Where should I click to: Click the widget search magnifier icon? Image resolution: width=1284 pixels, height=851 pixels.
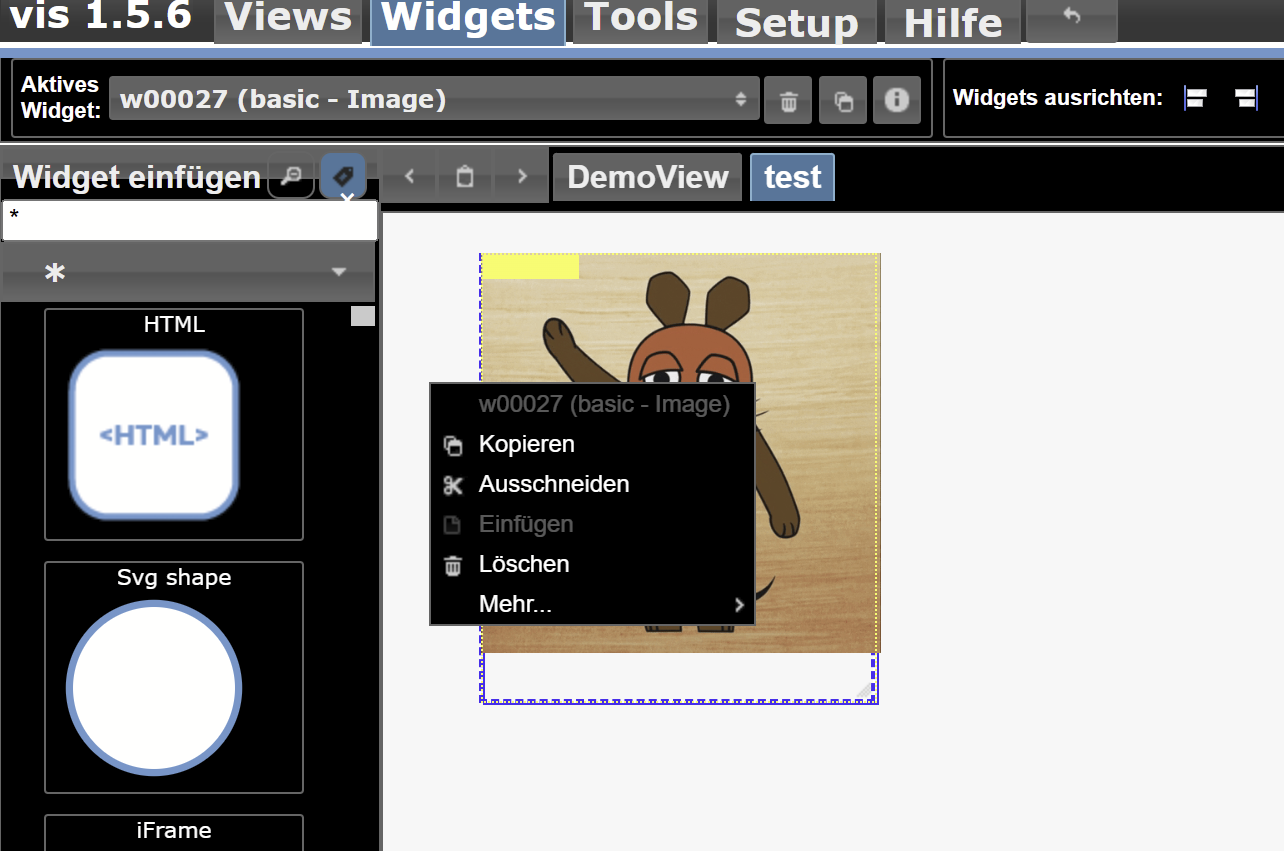[x=291, y=177]
